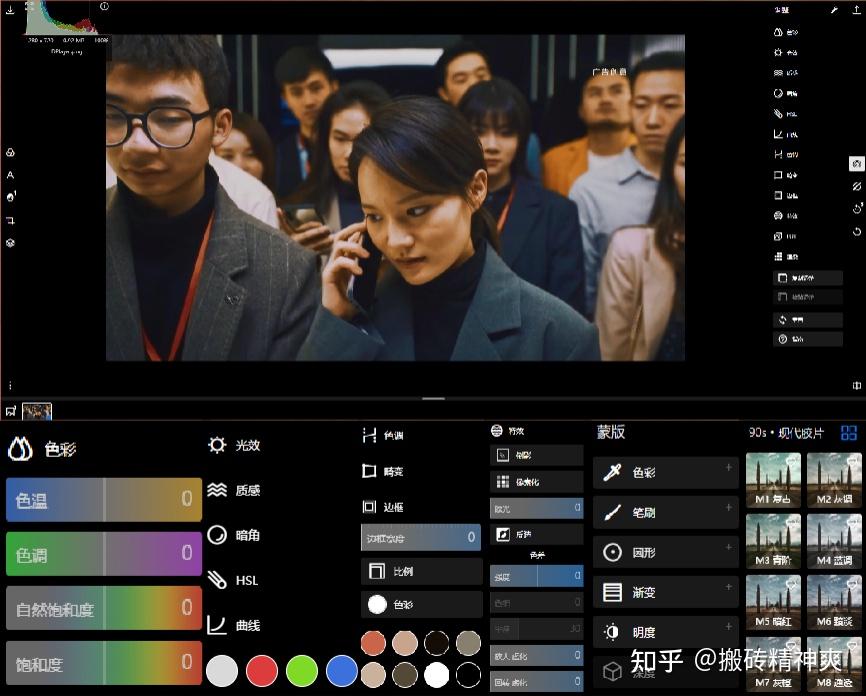The height and width of the screenshot is (696, 866).
Task: Adjust the 饱和度 saturation slider
Action: 104,663
